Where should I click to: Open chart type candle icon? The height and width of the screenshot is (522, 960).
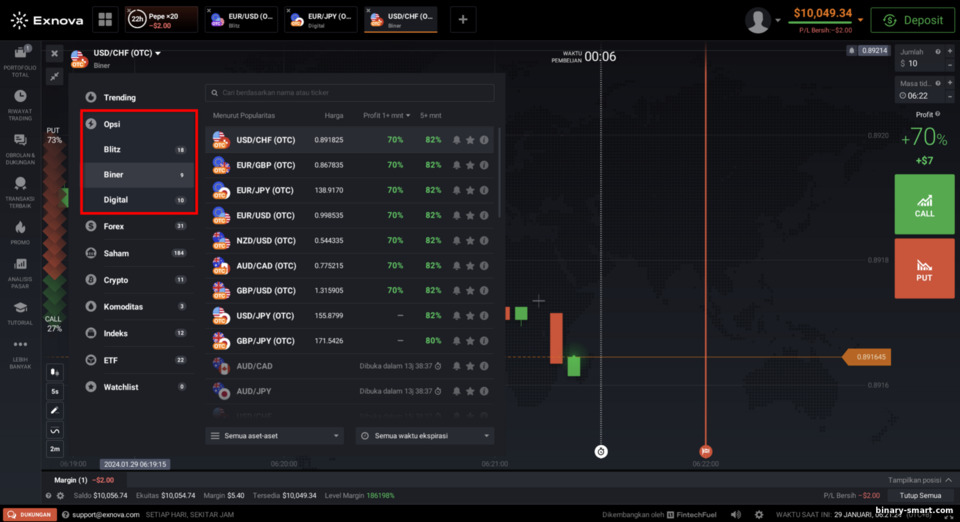54,372
